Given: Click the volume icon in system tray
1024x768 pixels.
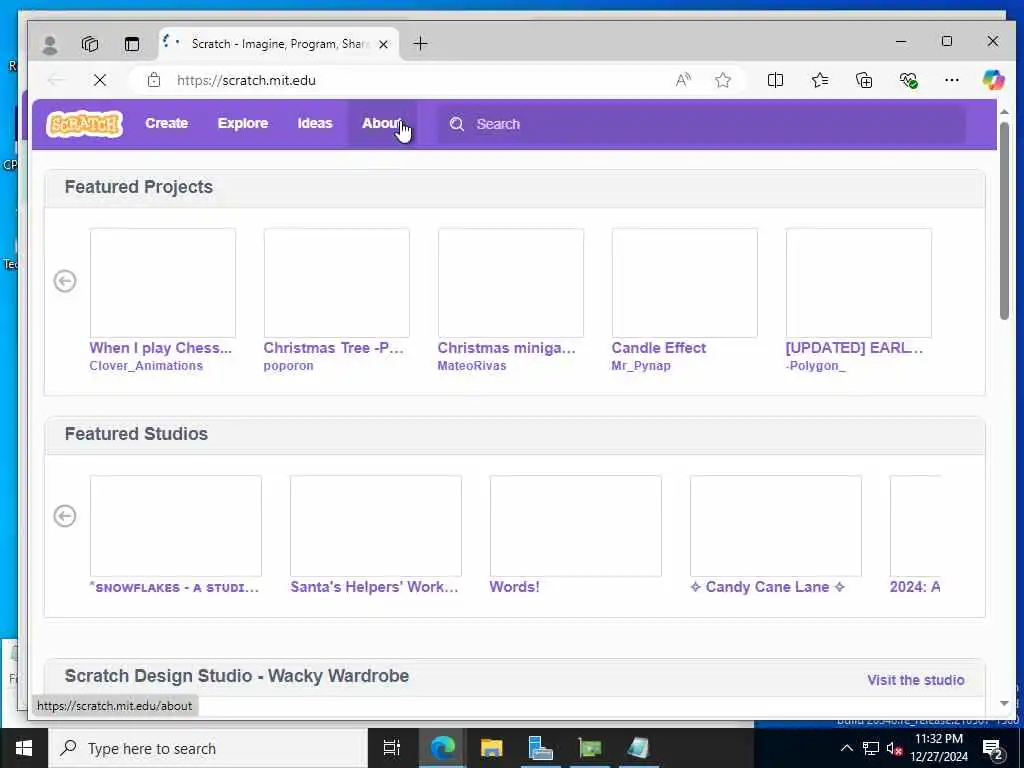Looking at the screenshot, I should 894,748.
